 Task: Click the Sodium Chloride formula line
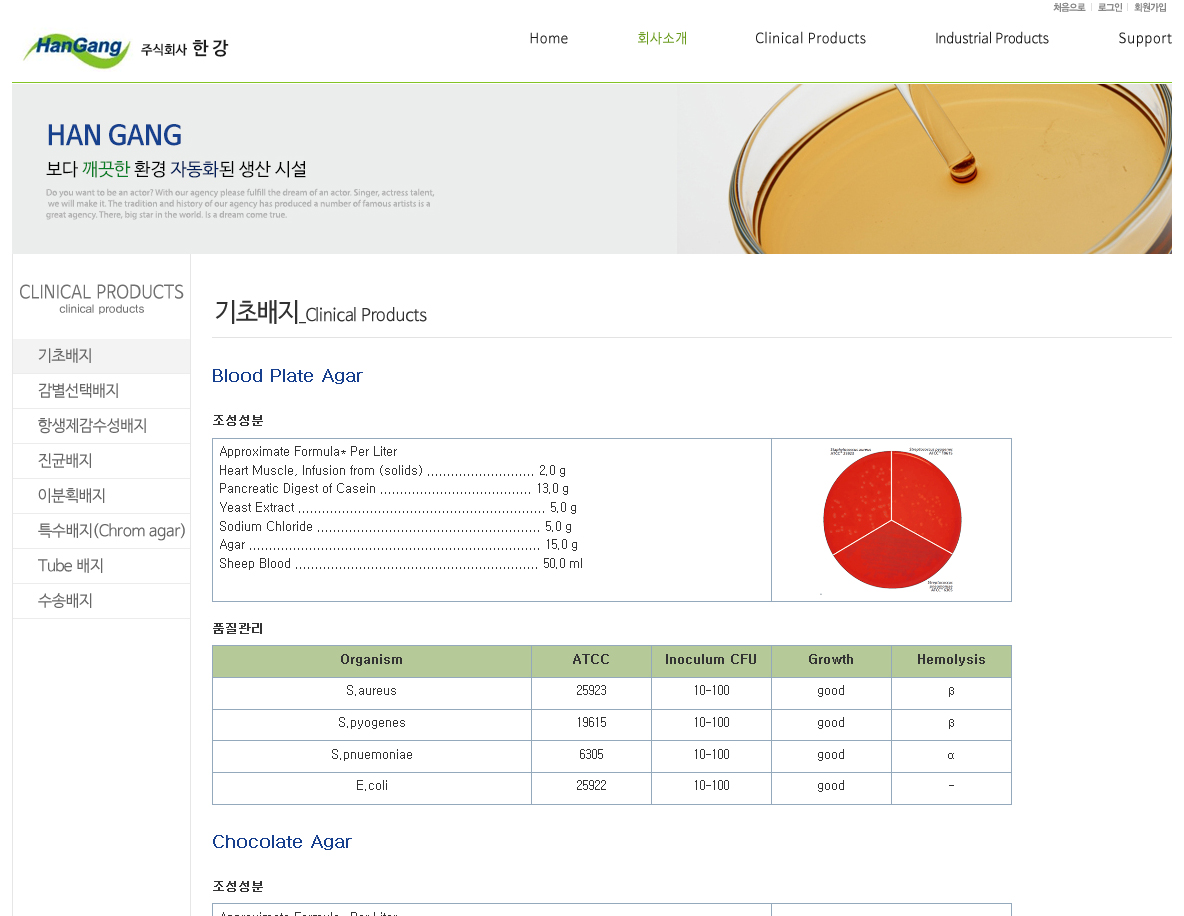[396, 526]
